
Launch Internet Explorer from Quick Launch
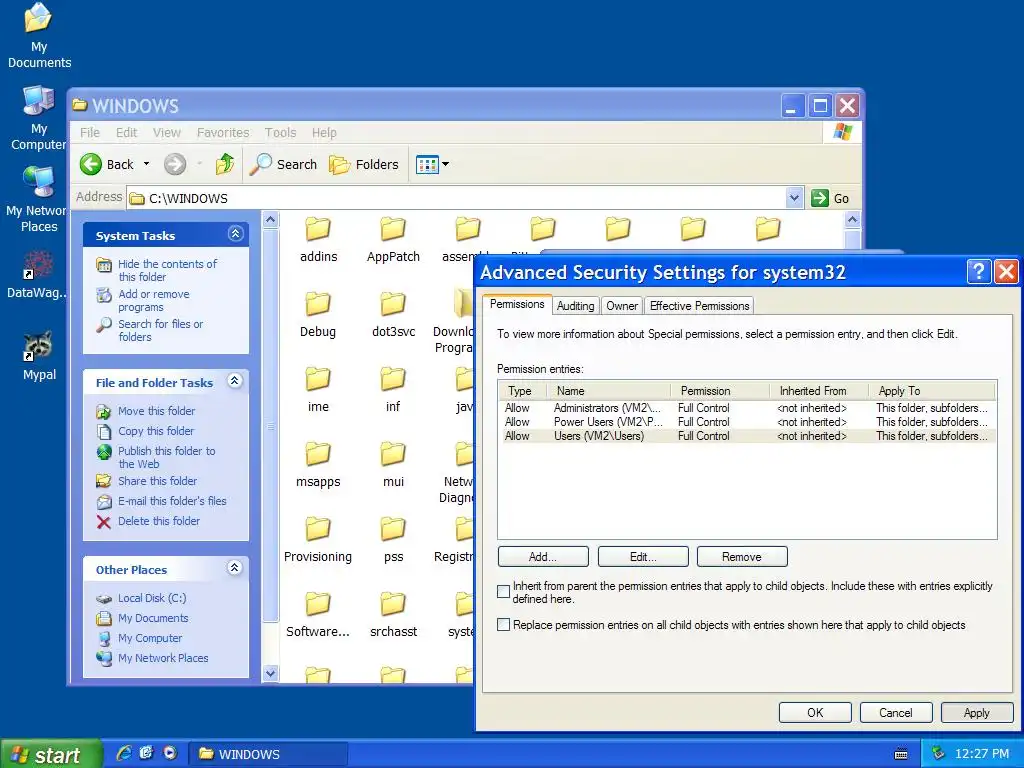(x=123, y=753)
